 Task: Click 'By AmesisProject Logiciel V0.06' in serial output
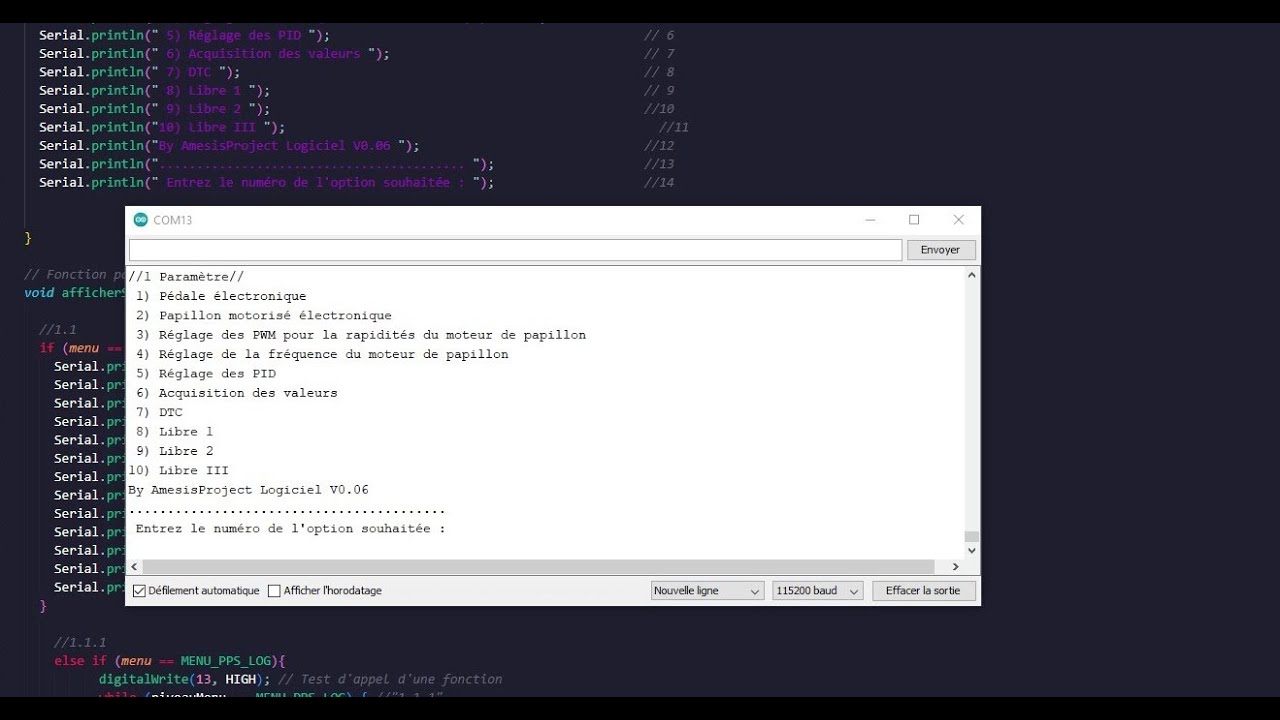coord(248,490)
